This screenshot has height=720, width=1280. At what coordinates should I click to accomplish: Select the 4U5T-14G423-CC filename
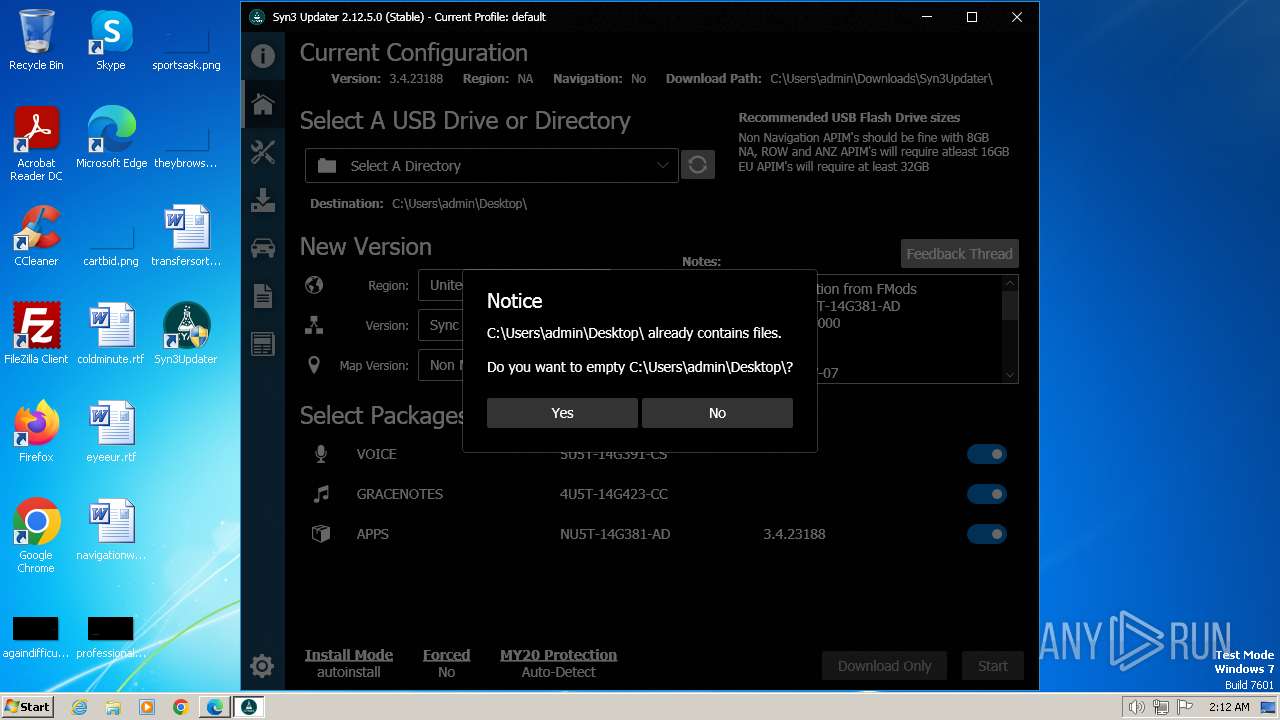[614, 494]
